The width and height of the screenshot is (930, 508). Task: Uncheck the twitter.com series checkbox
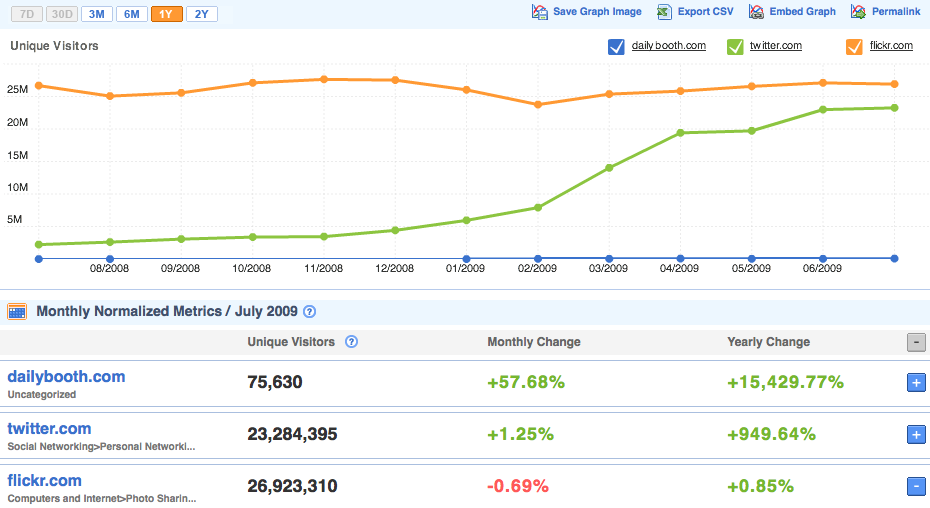735,47
